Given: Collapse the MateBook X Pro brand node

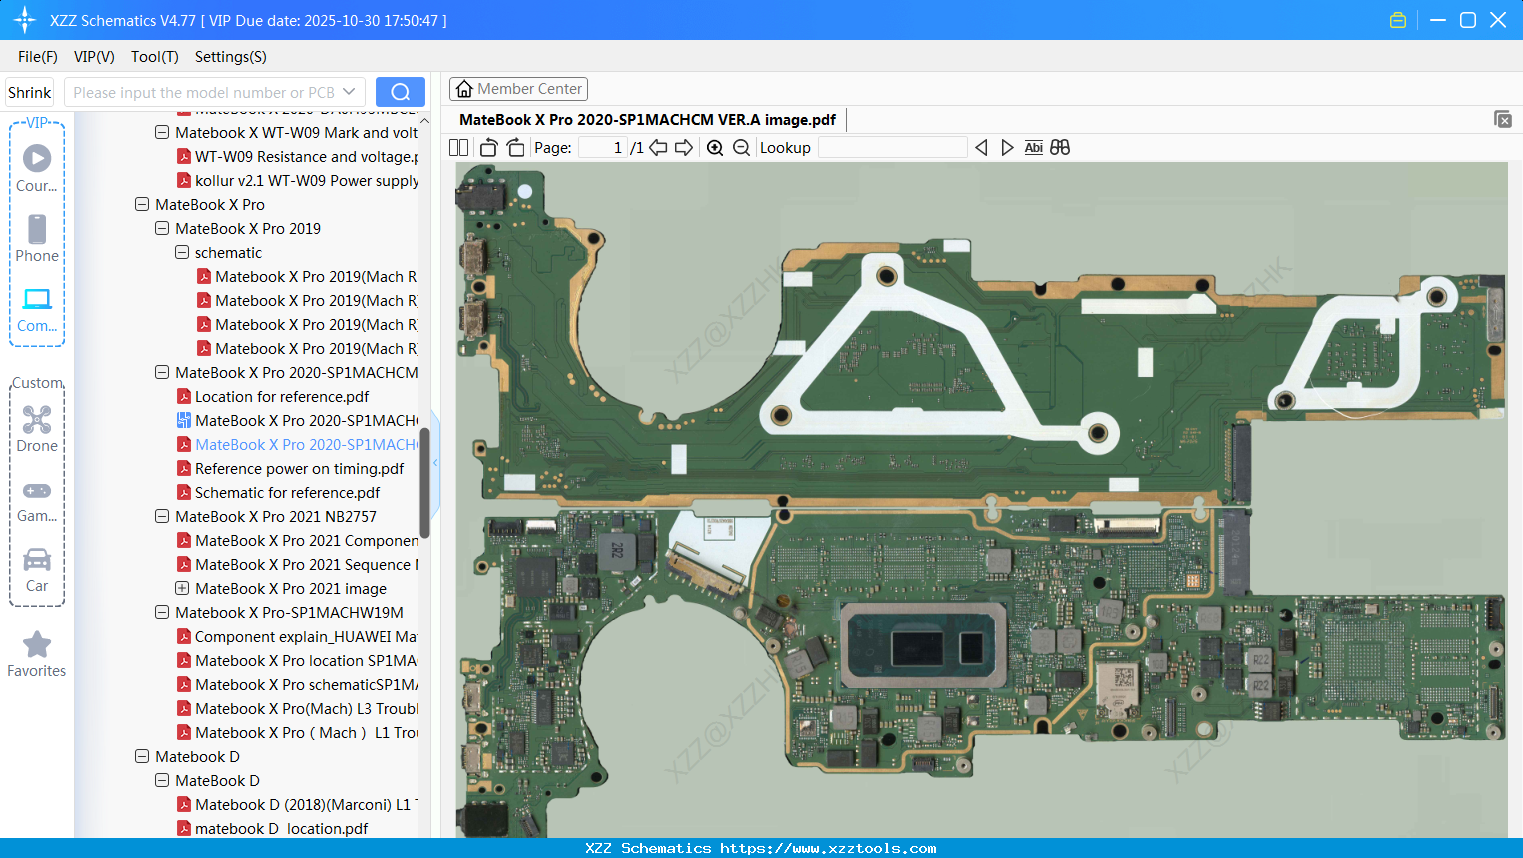Looking at the screenshot, I should click(x=142, y=204).
